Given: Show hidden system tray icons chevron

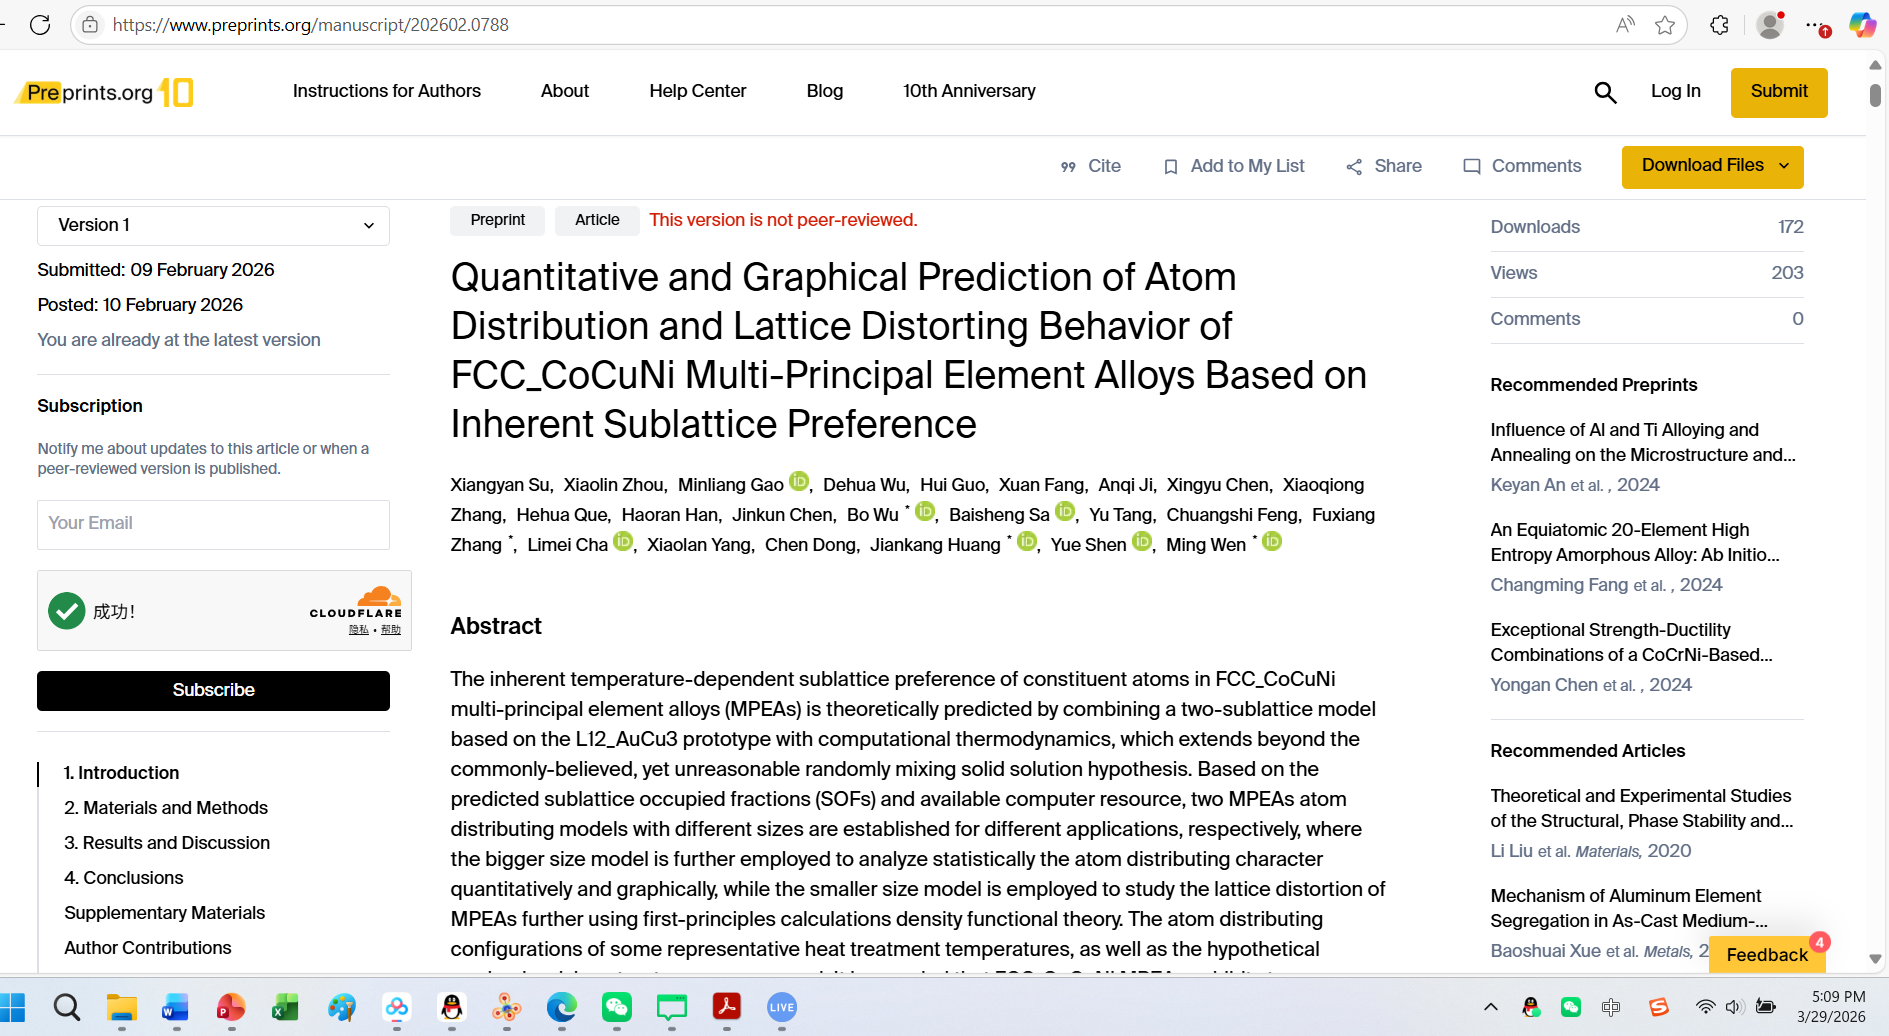Looking at the screenshot, I should [1490, 1007].
